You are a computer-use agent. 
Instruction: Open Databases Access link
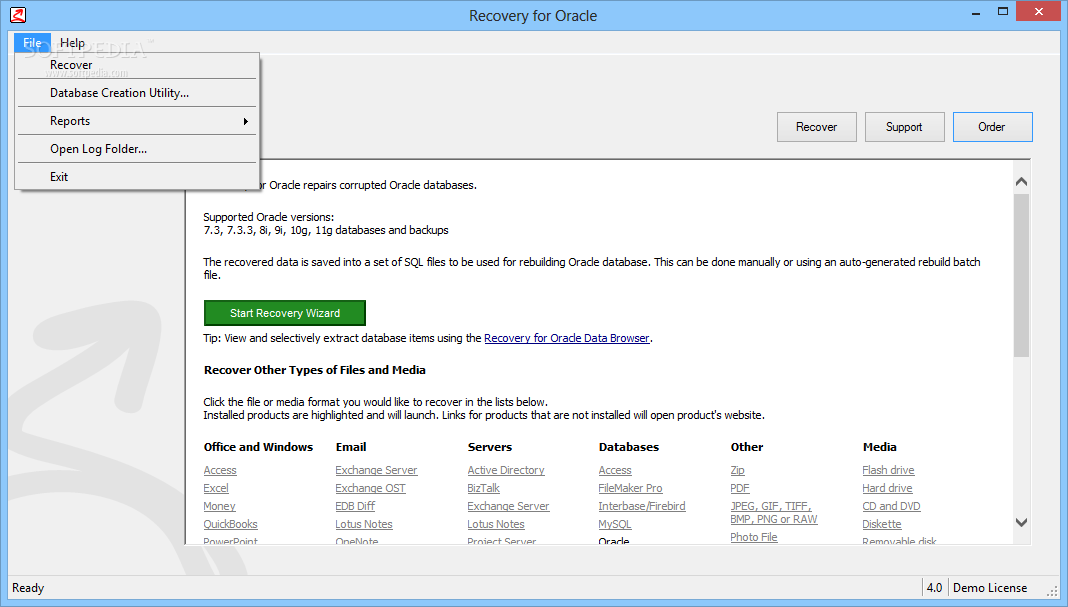coord(615,470)
